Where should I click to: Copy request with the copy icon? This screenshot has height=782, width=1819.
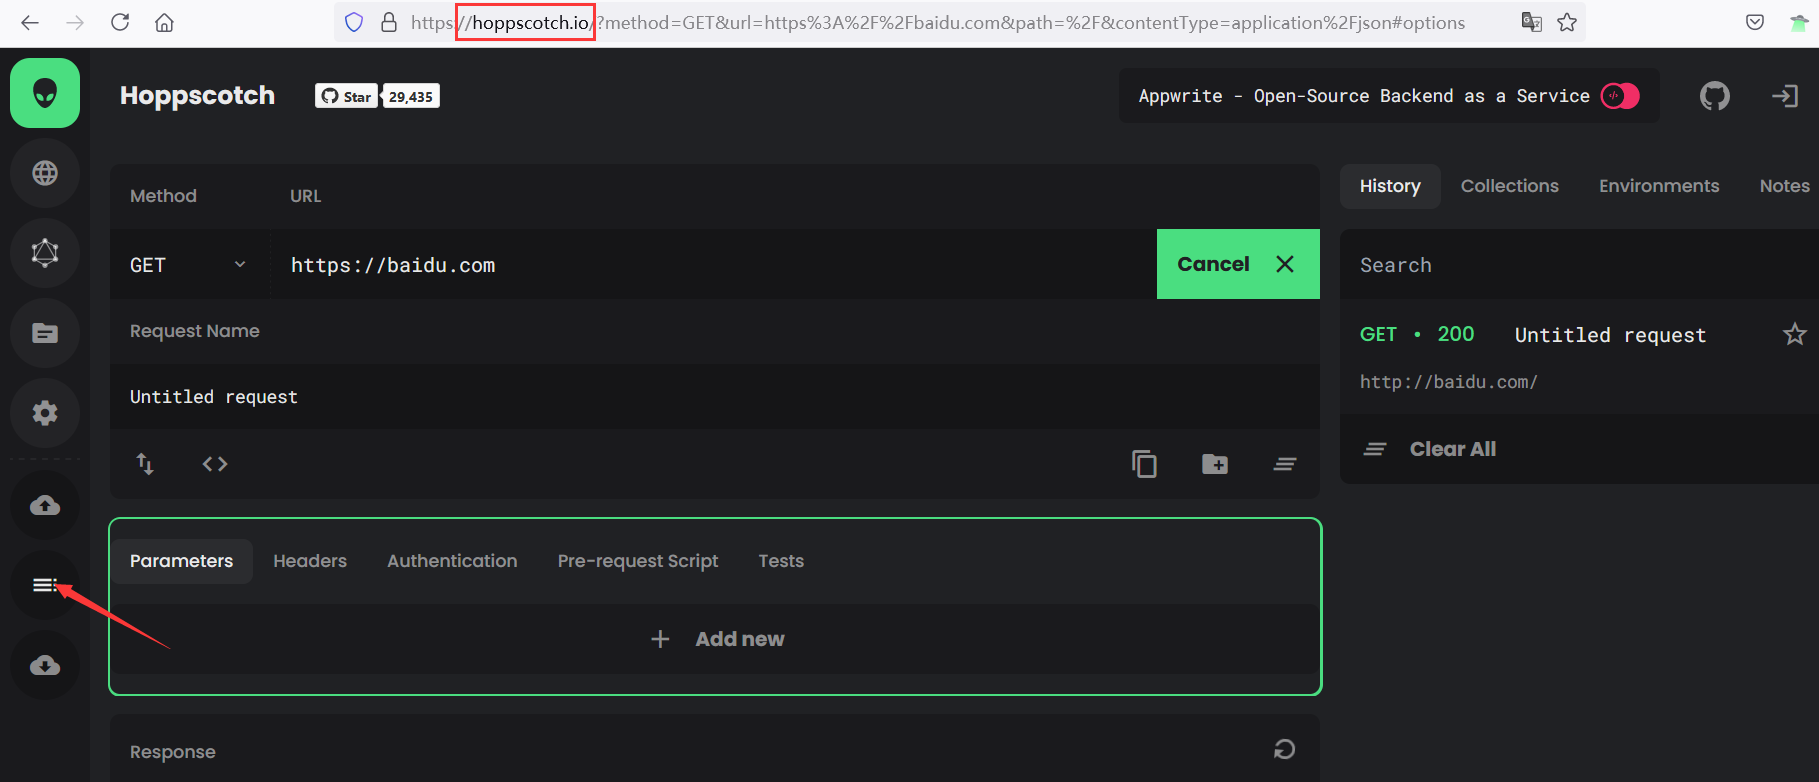[1144, 464]
